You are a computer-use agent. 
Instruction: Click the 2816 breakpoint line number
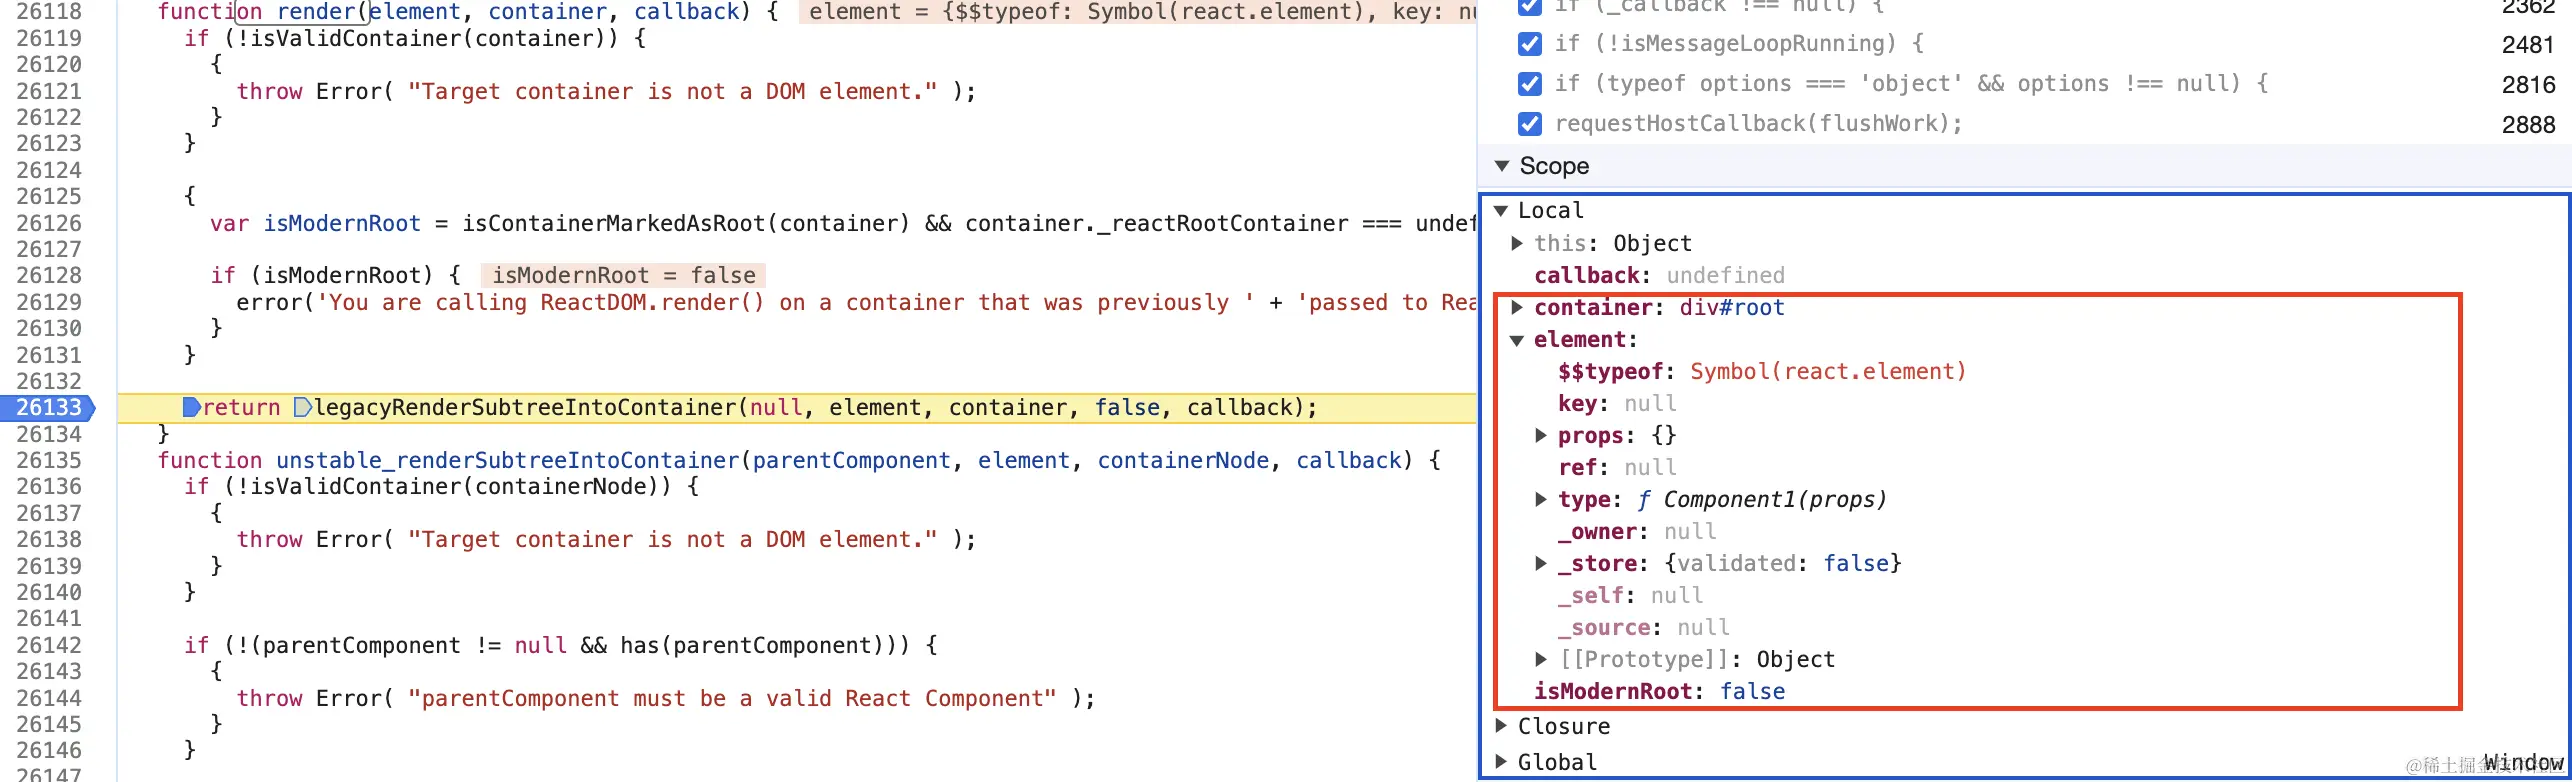tap(2528, 84)
